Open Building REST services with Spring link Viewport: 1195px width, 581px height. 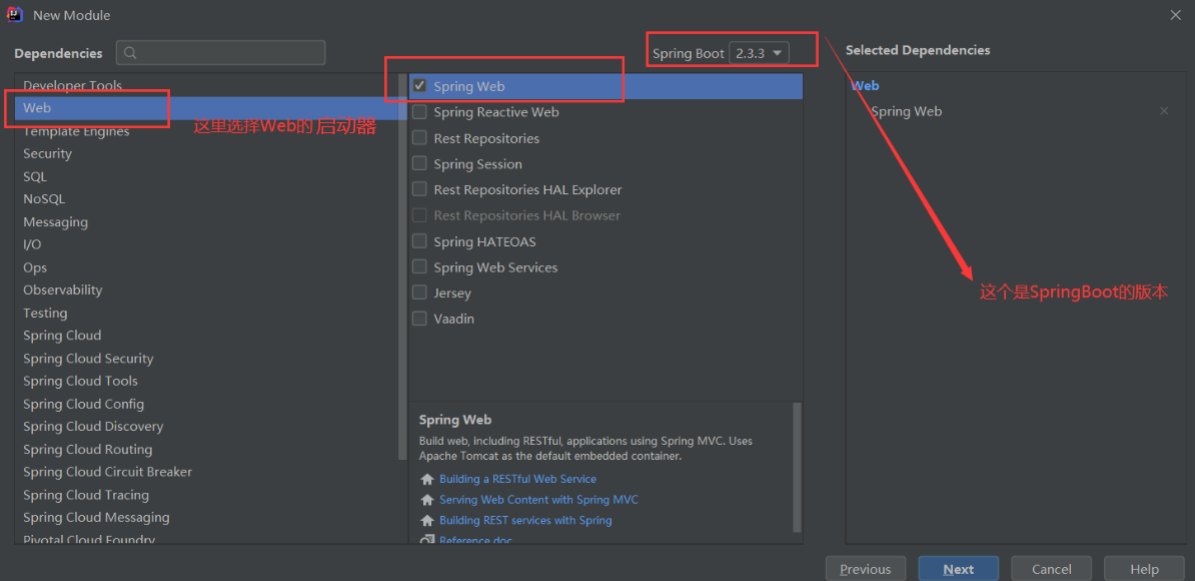[x=526, y=520]
